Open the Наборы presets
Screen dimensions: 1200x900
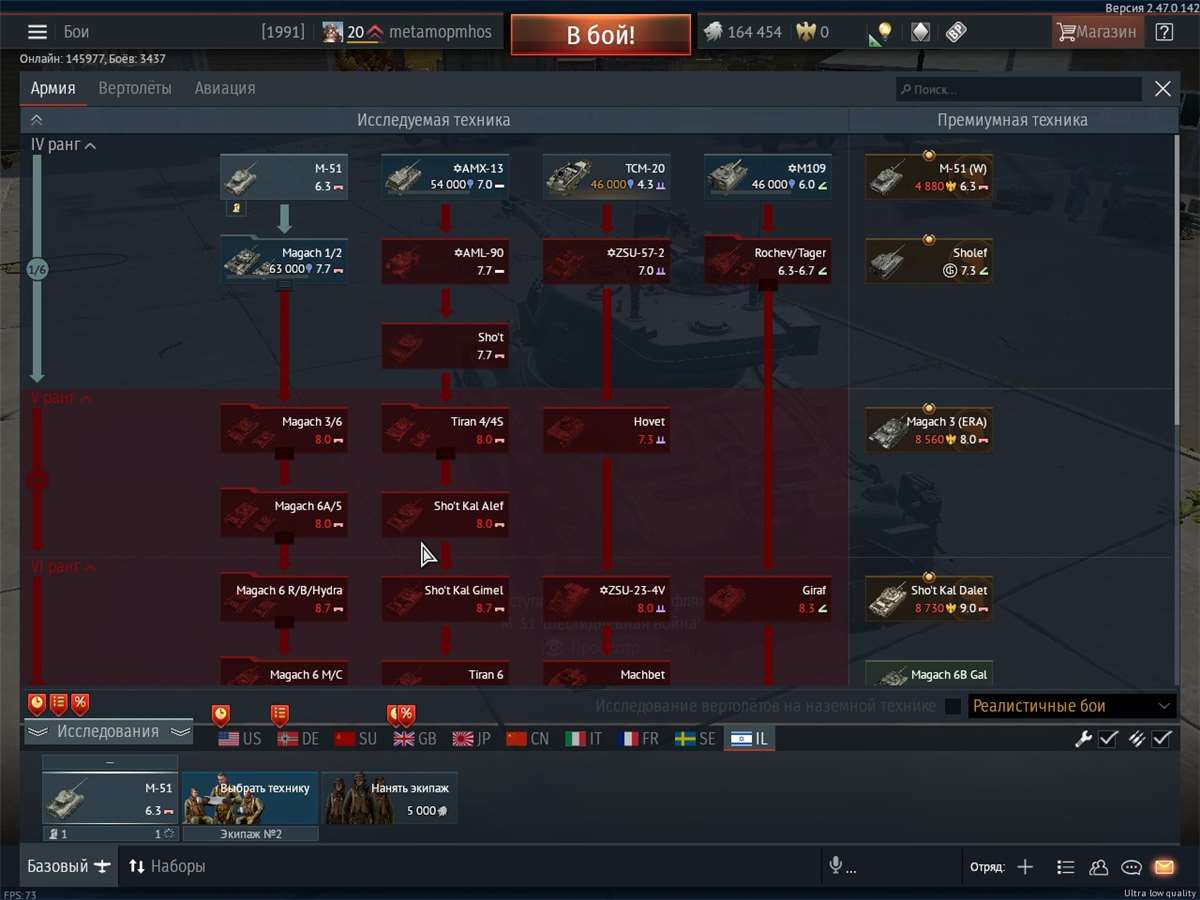pyautogui.click(x=167, y=866)
